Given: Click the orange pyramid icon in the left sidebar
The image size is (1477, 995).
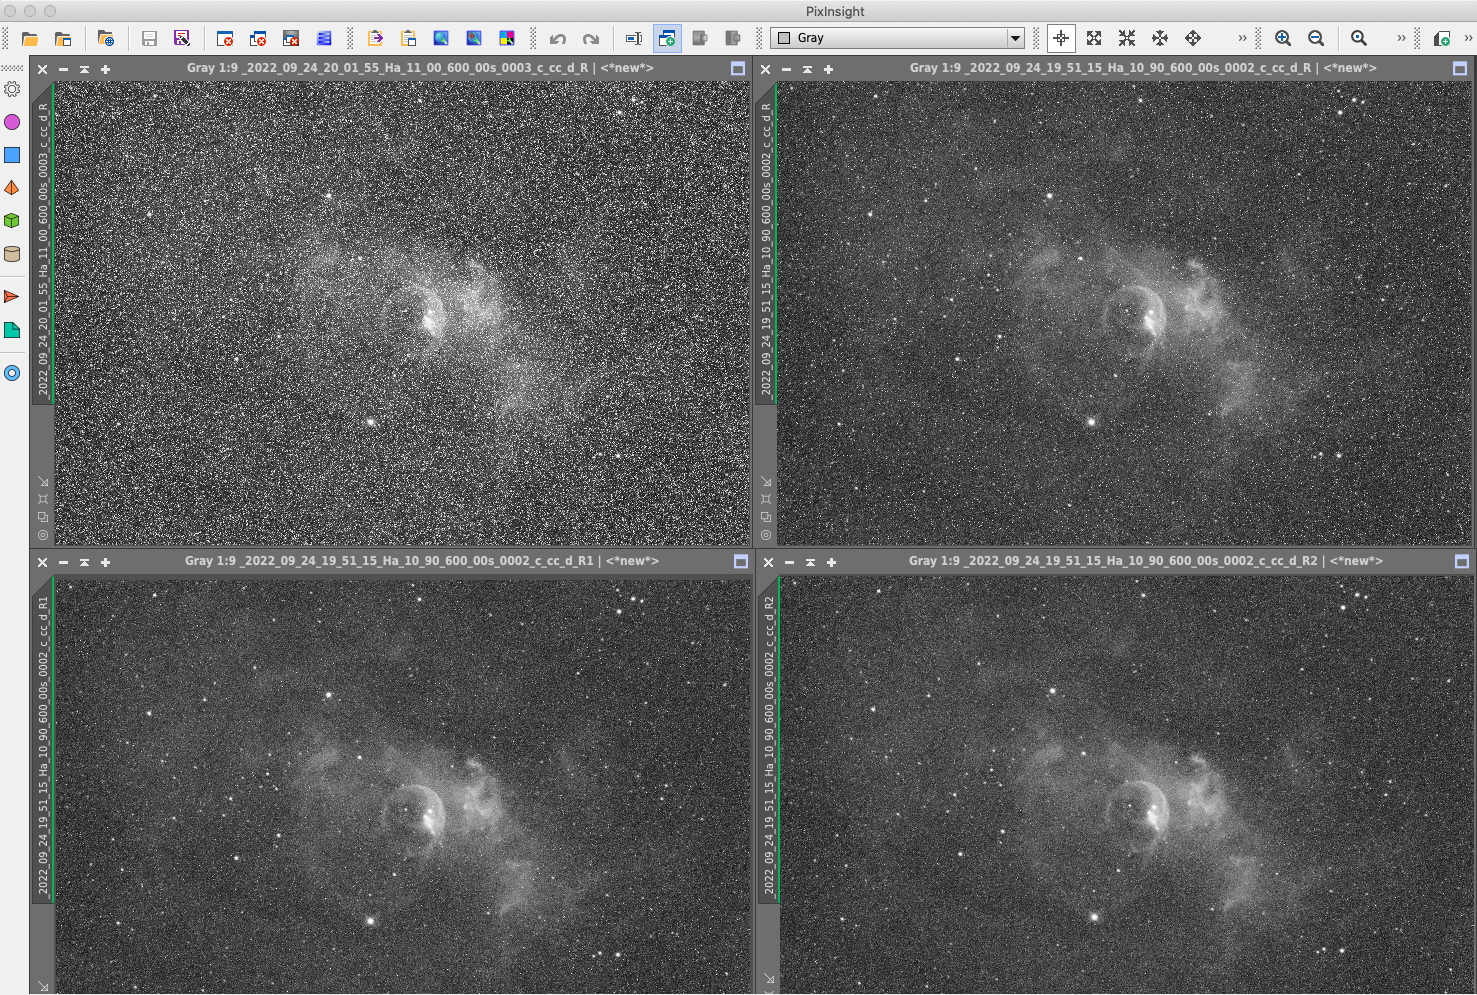Looking at the screenshot, I should coord(12,188).
